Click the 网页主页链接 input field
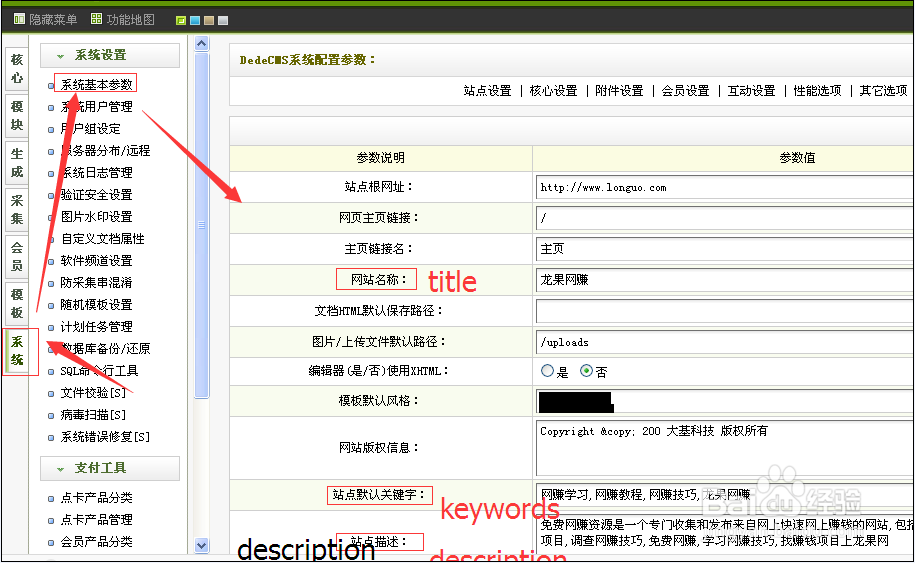Viewport: 915px width, 563px height. tap(725, 218)
